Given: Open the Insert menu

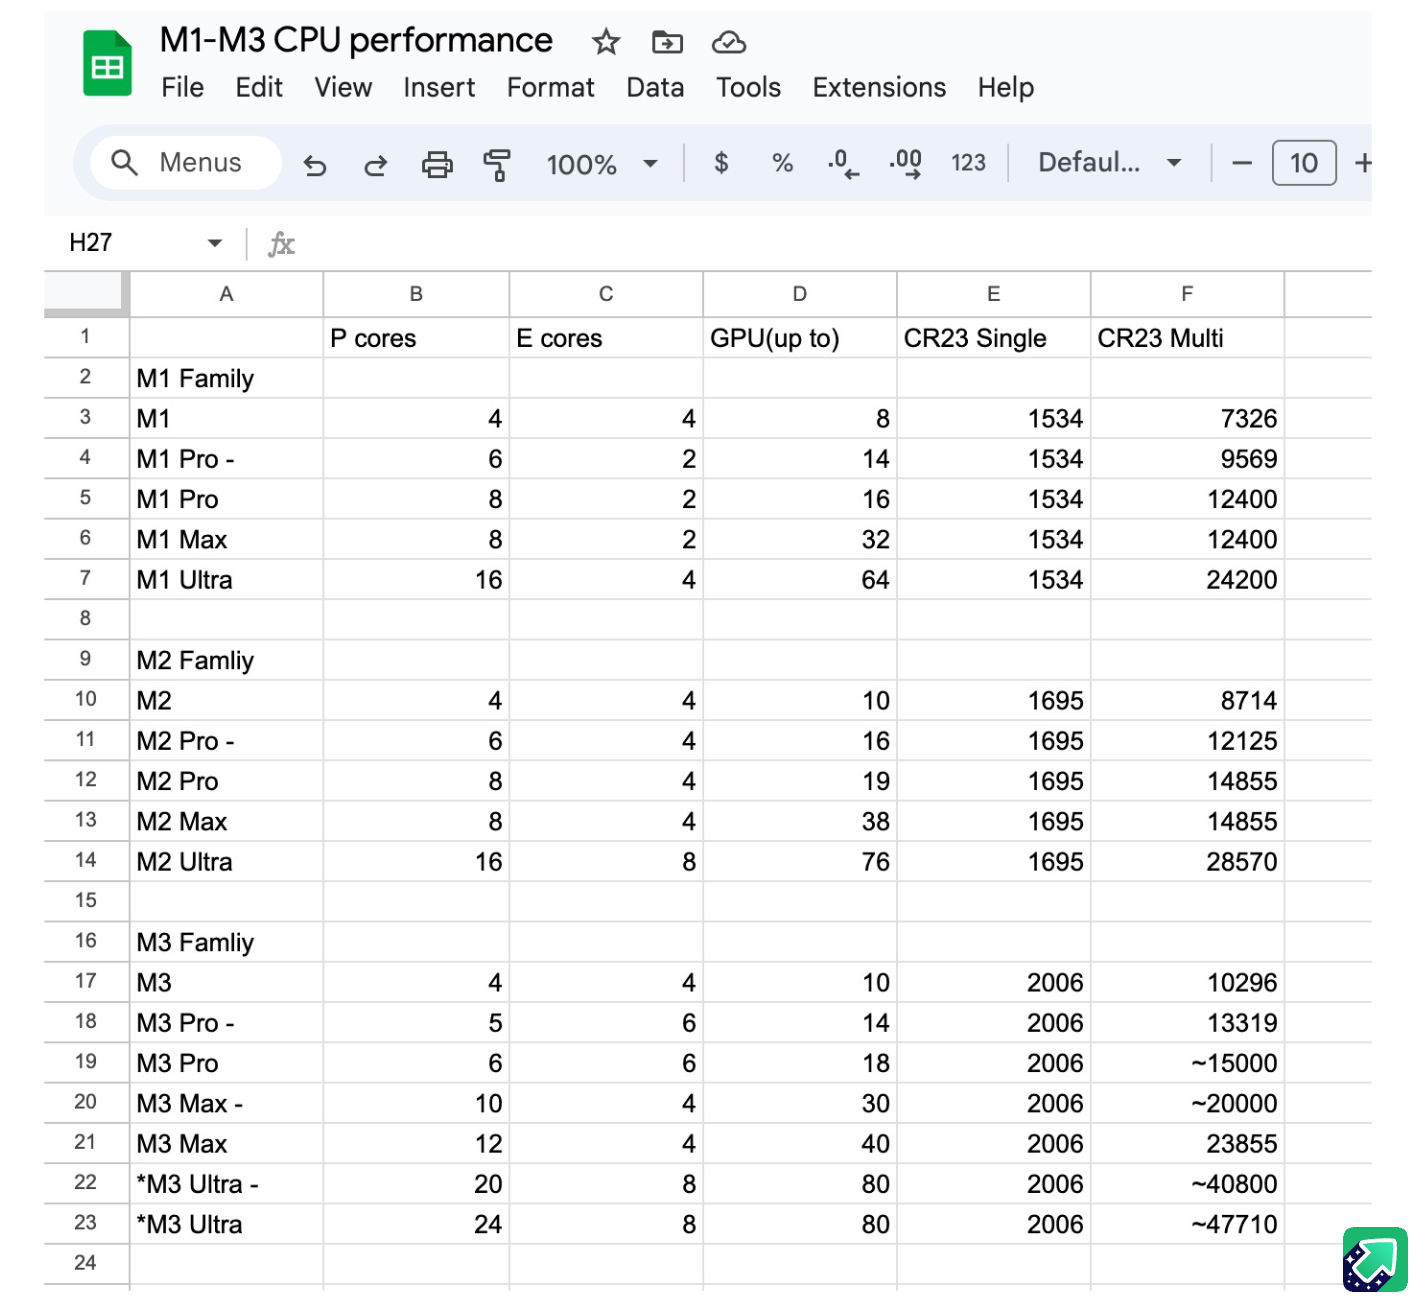Looking at the screenshot, I should coord(439,88).
